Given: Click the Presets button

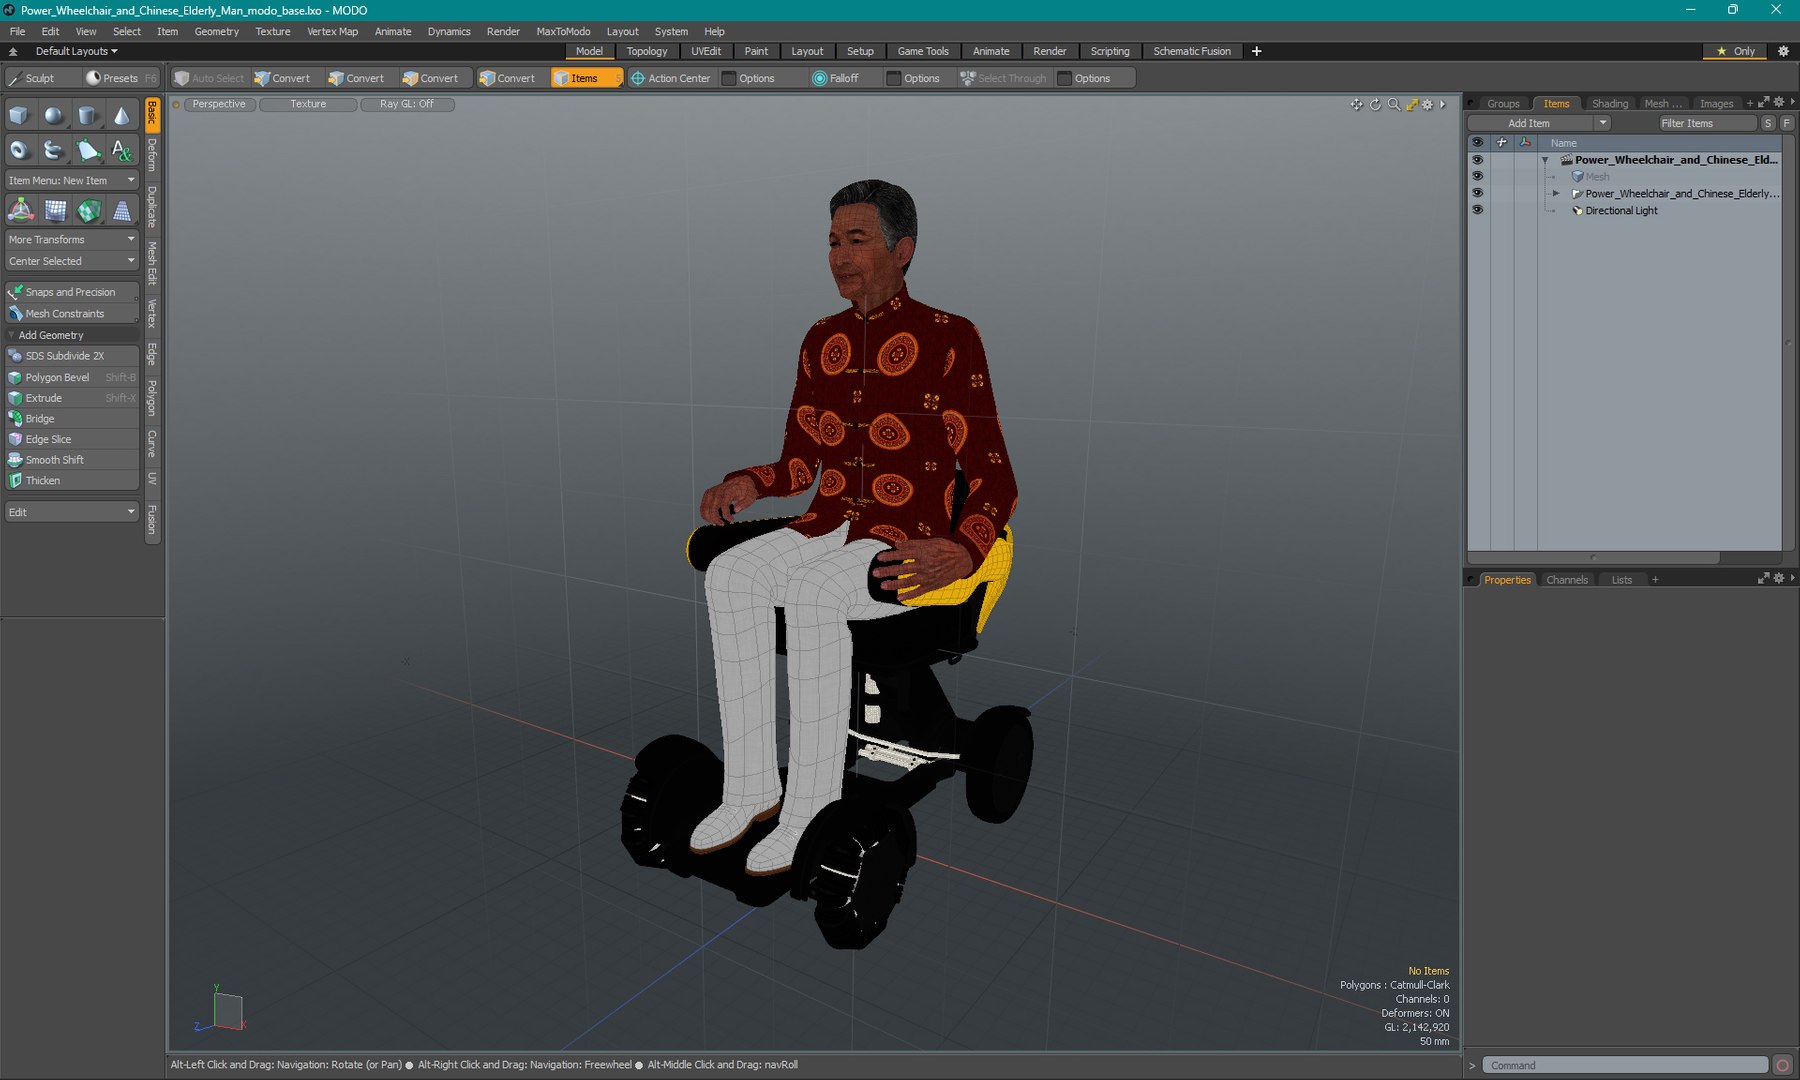Looking at the screenshot, I should [x=121, y=78].
